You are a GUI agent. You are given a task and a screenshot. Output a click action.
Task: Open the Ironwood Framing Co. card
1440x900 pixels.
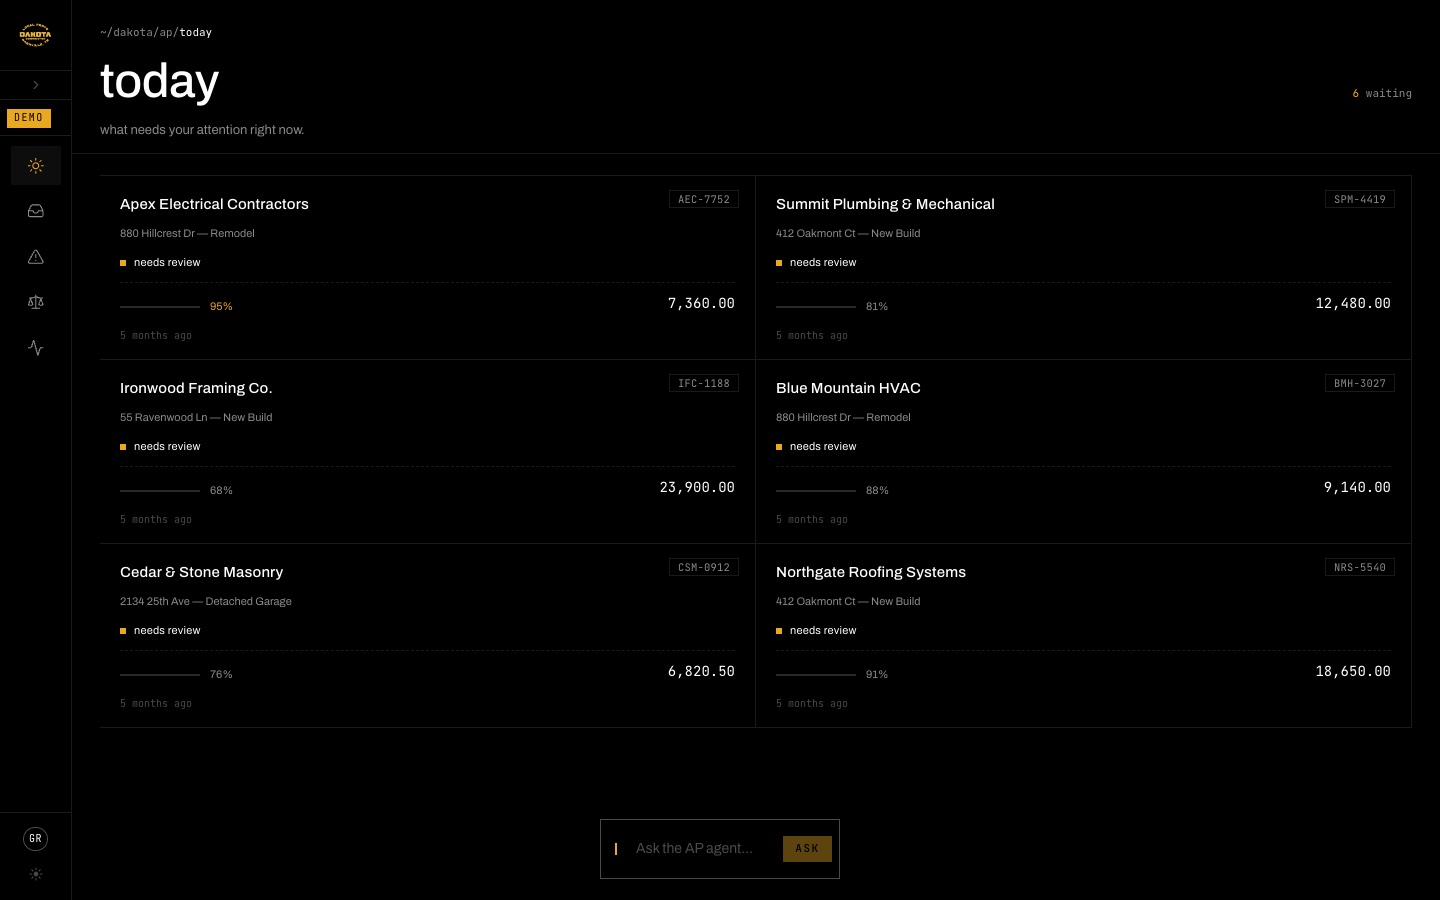[428, 452]
